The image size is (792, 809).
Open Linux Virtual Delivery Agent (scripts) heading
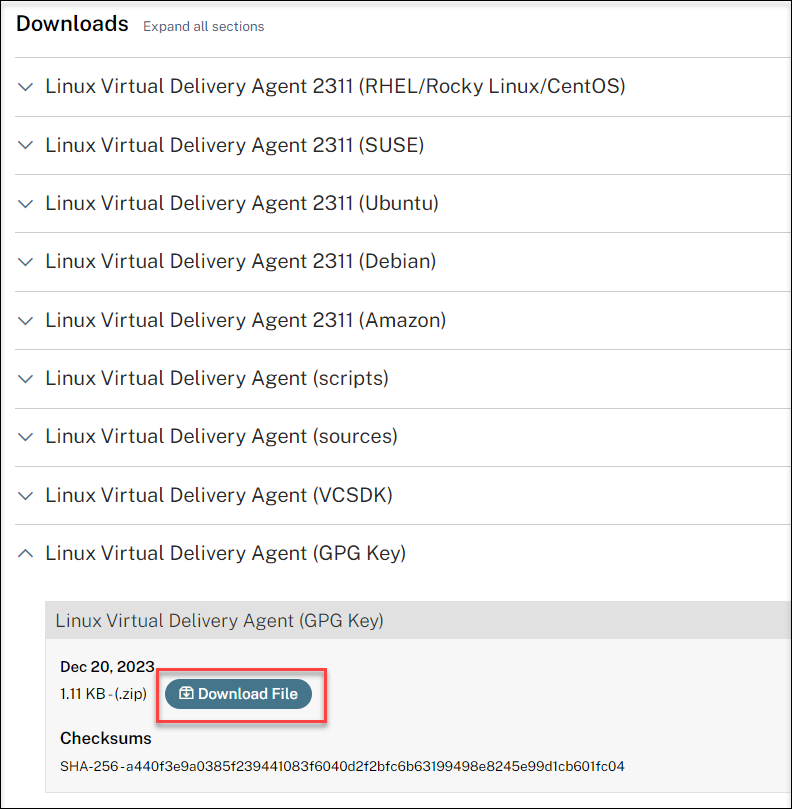(x=217, y=378)
